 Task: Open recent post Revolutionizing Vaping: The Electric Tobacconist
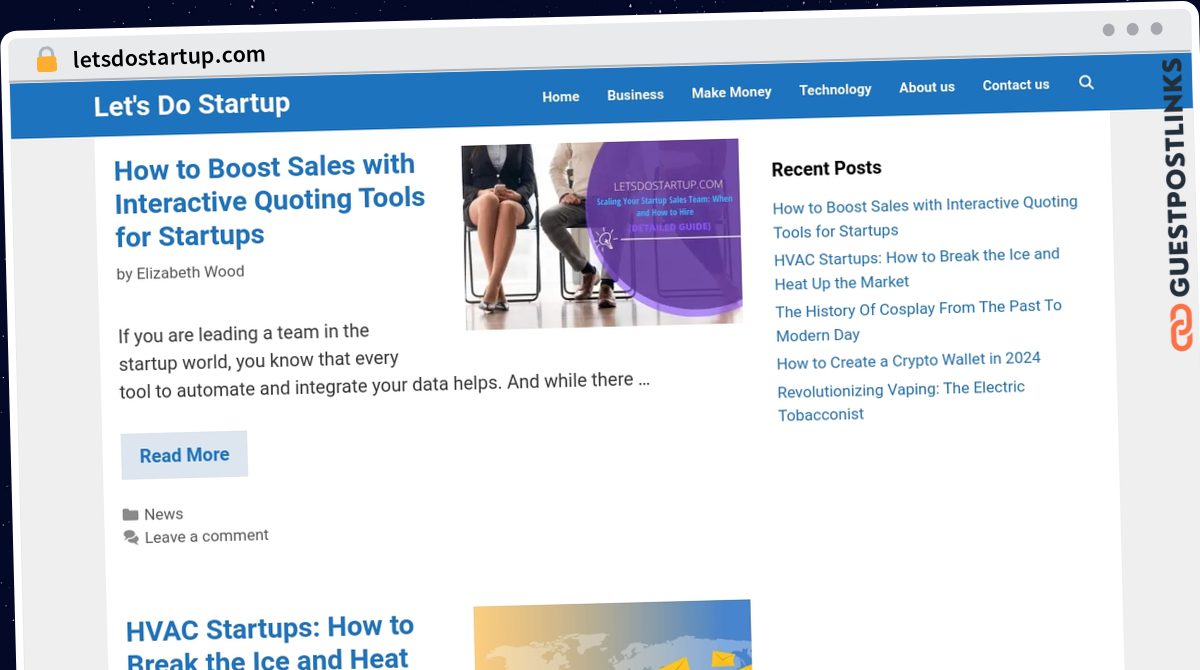coord(901,401)
